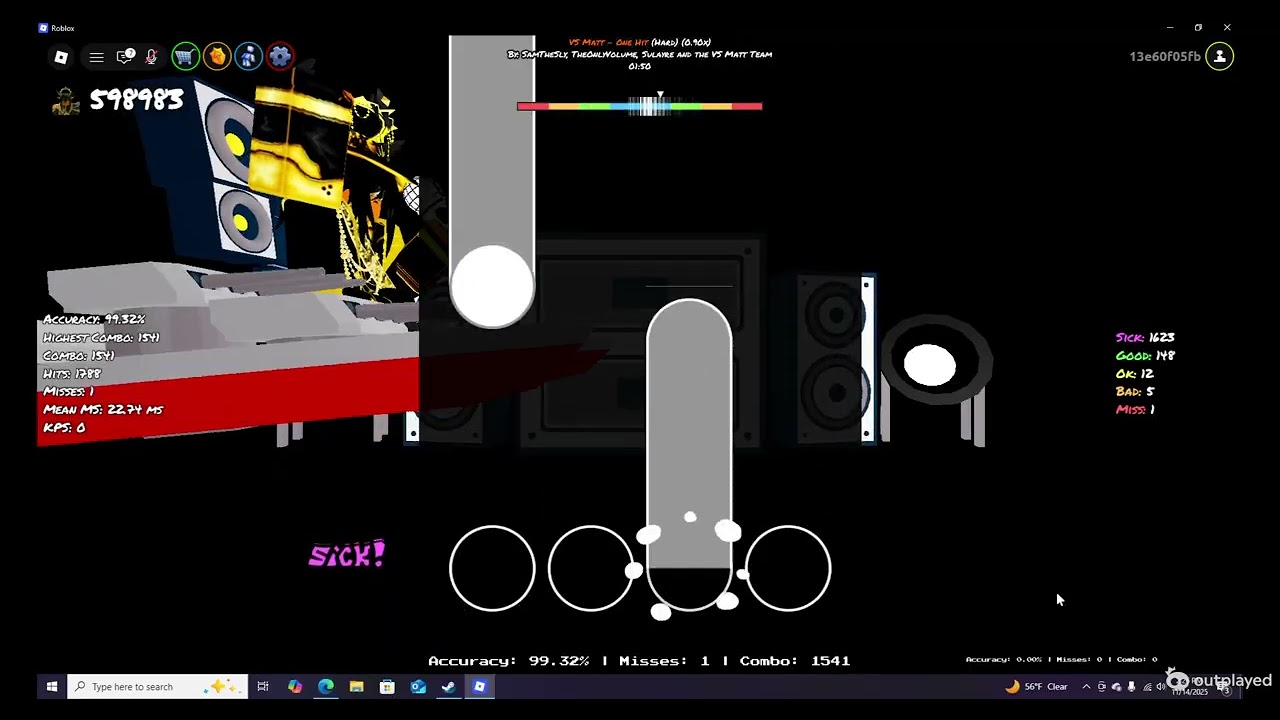This screenshot has width=1280, height=720.
Task: Click the Misses: 1 stat in the left panel
Action: point(69,391)
